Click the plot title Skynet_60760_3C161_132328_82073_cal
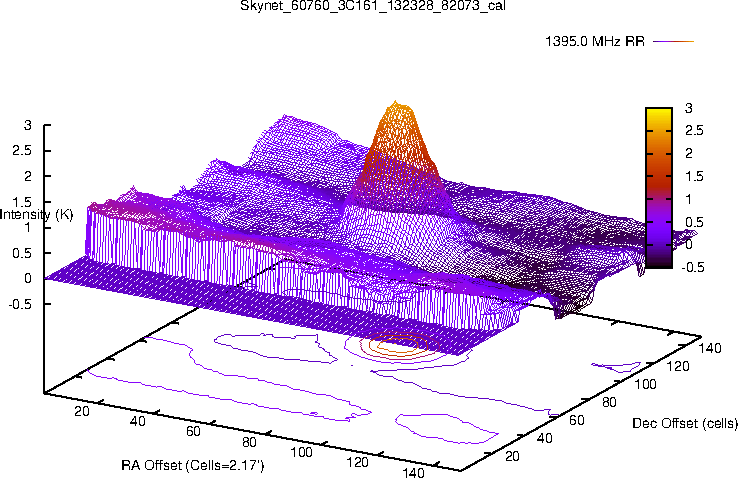Screen dimensions: 738x478 point(373,6)
